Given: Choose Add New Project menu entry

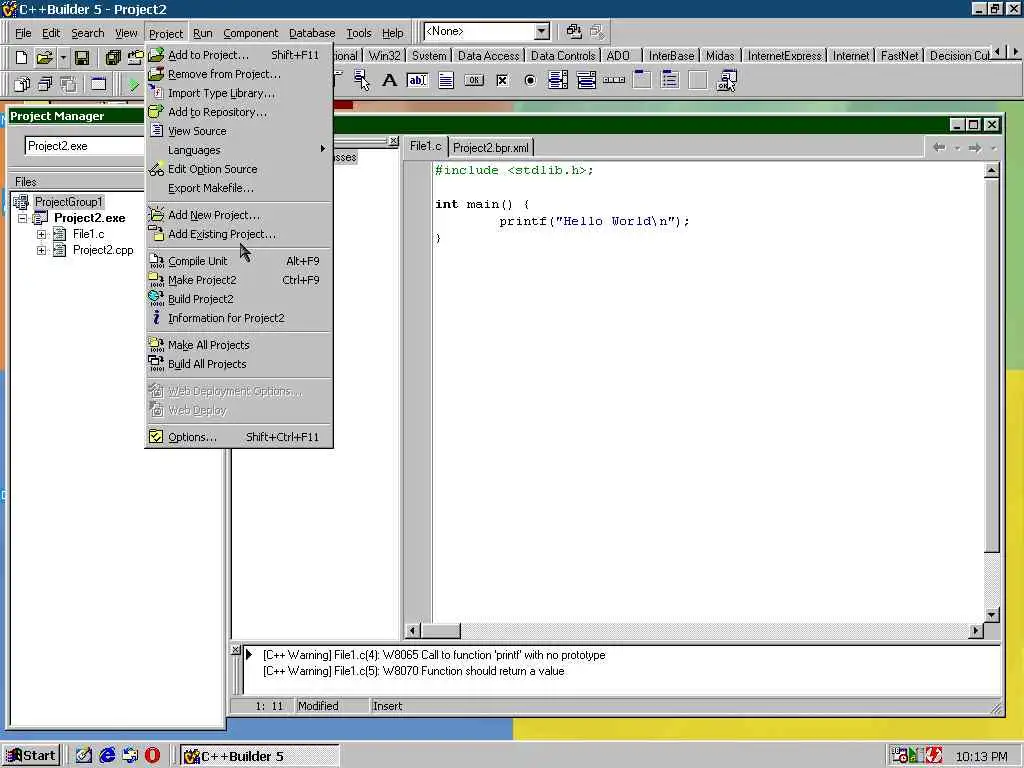Looking at the screenshot, I should coord(238,215).
